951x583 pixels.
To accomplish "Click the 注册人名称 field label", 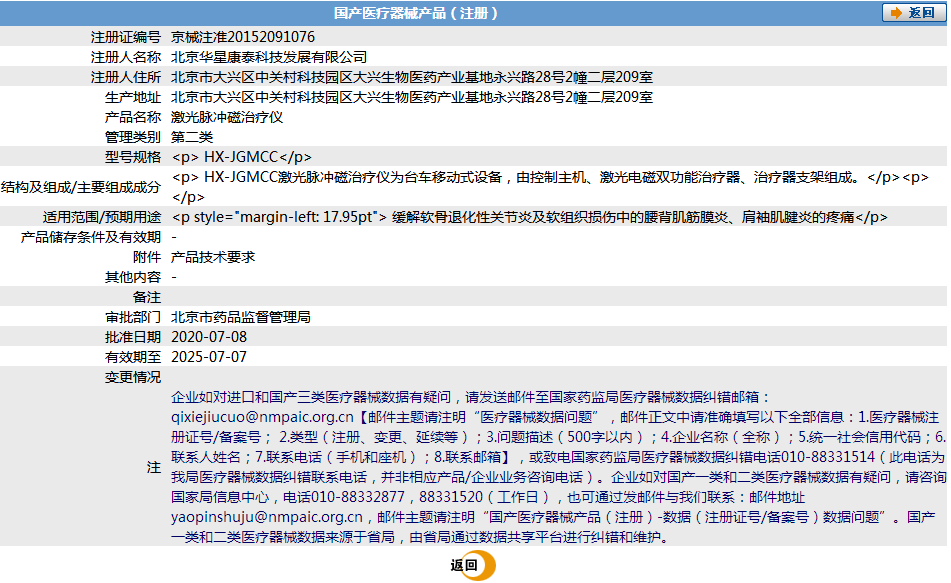I will coord(126,57).
